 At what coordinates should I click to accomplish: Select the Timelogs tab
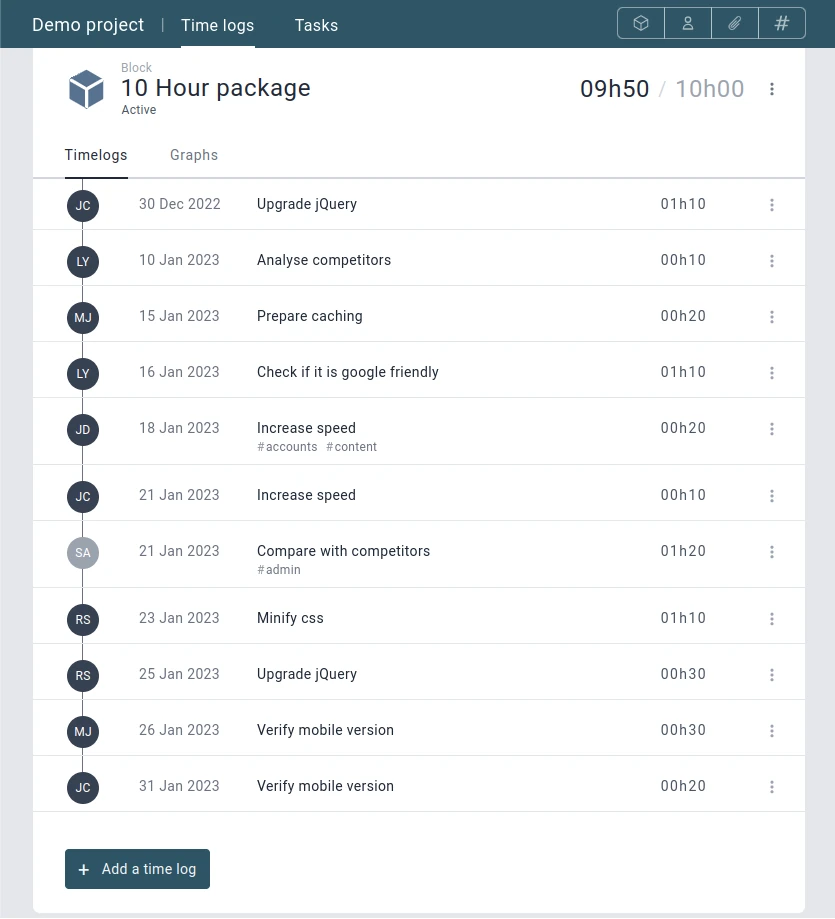tap(96, 155)
